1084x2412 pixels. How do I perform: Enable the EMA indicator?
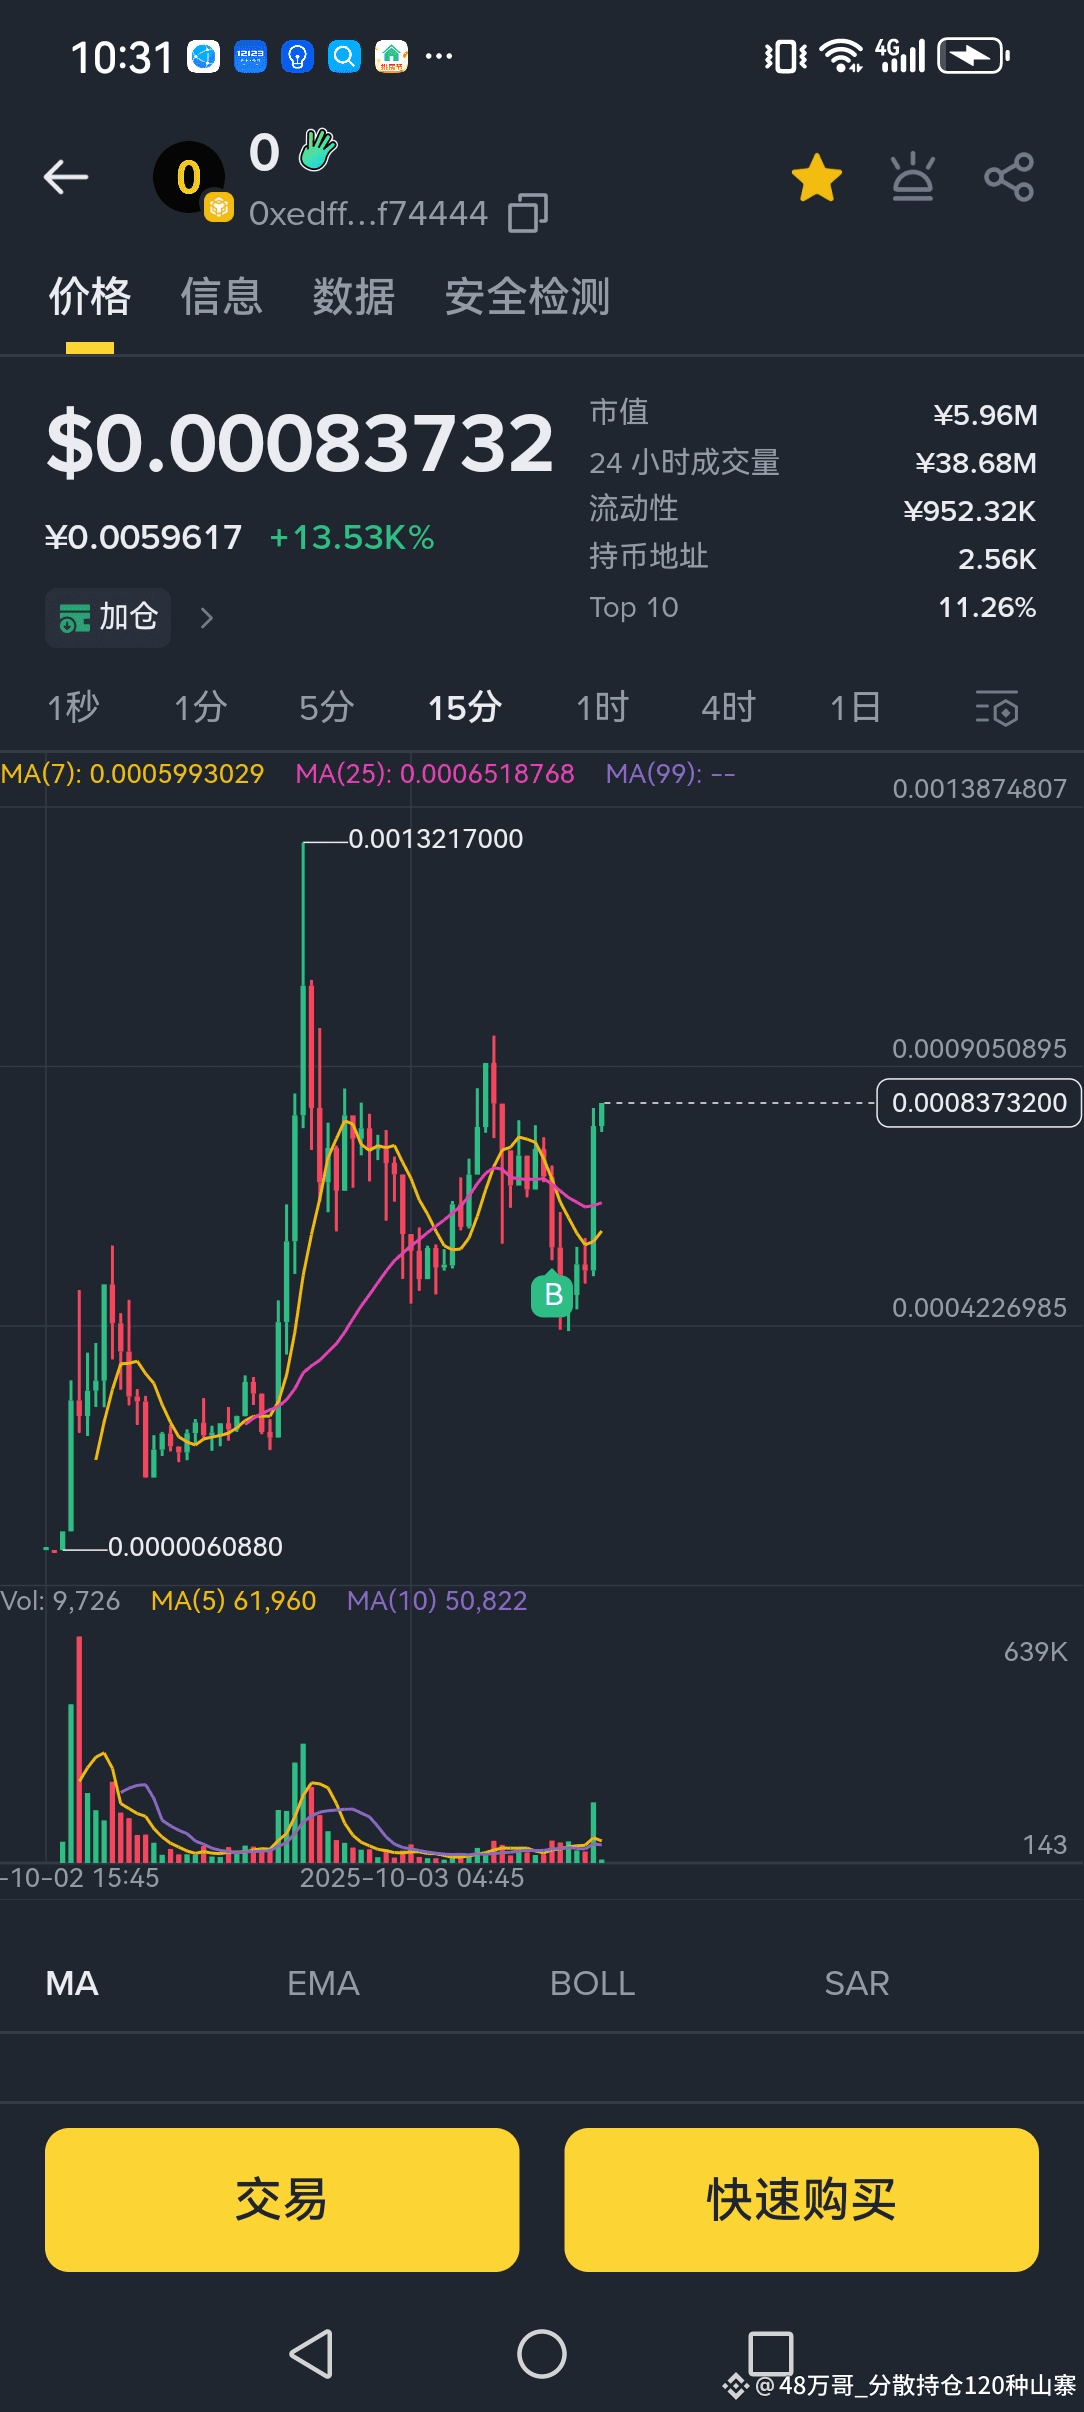point(323,1983)
